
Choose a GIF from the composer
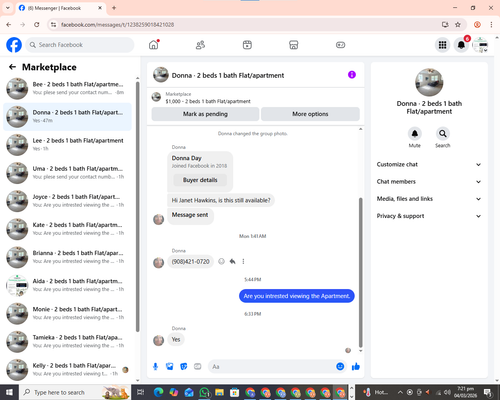tap(198, 367)
